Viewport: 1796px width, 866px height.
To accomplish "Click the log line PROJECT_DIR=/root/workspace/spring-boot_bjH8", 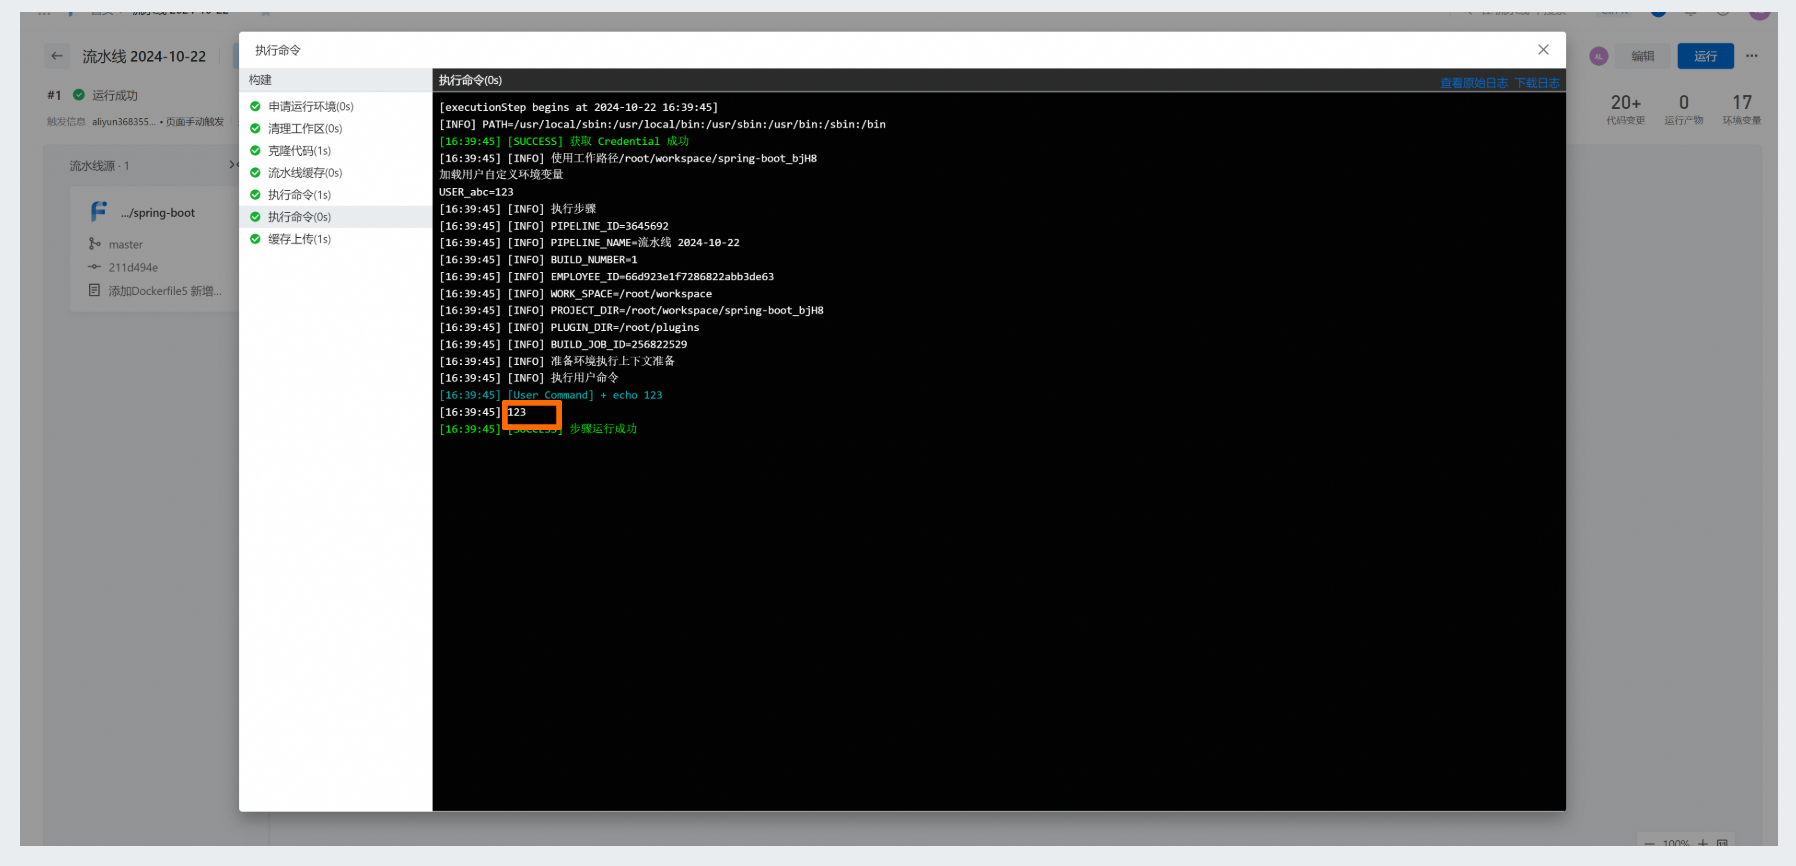I will (x=631, y=310).
